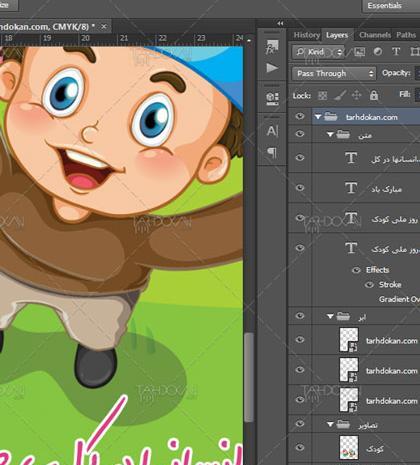Select the متن group name

point(365,135)
